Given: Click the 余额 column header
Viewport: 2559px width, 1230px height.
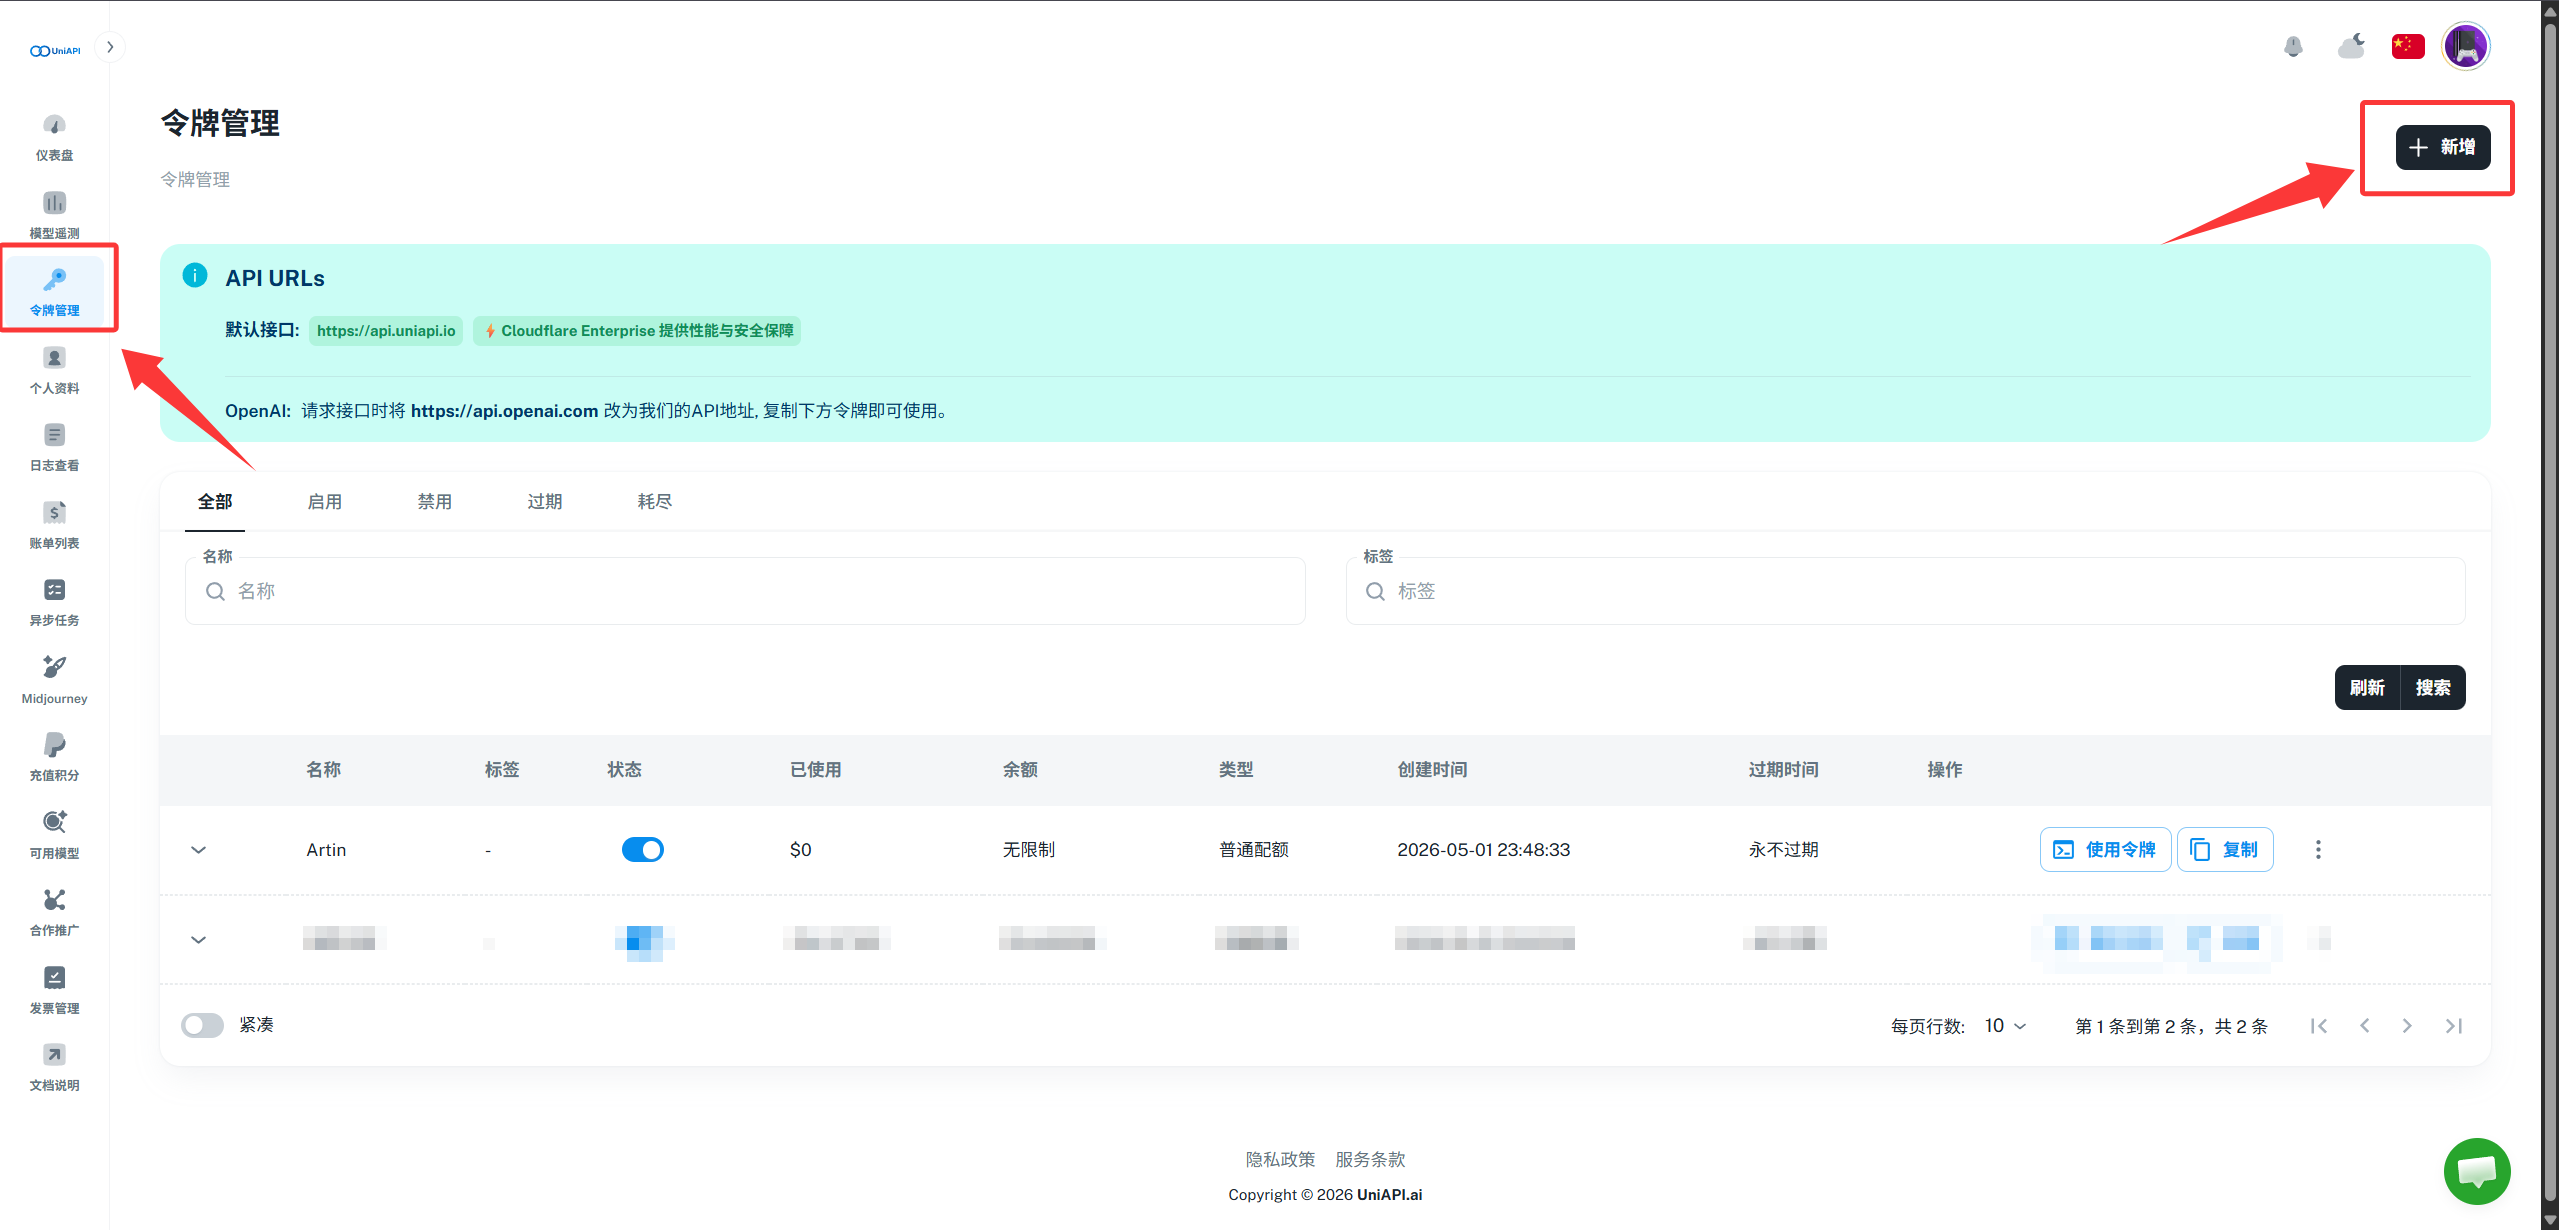Looking at the screenshot, I should coord(1020,770).
